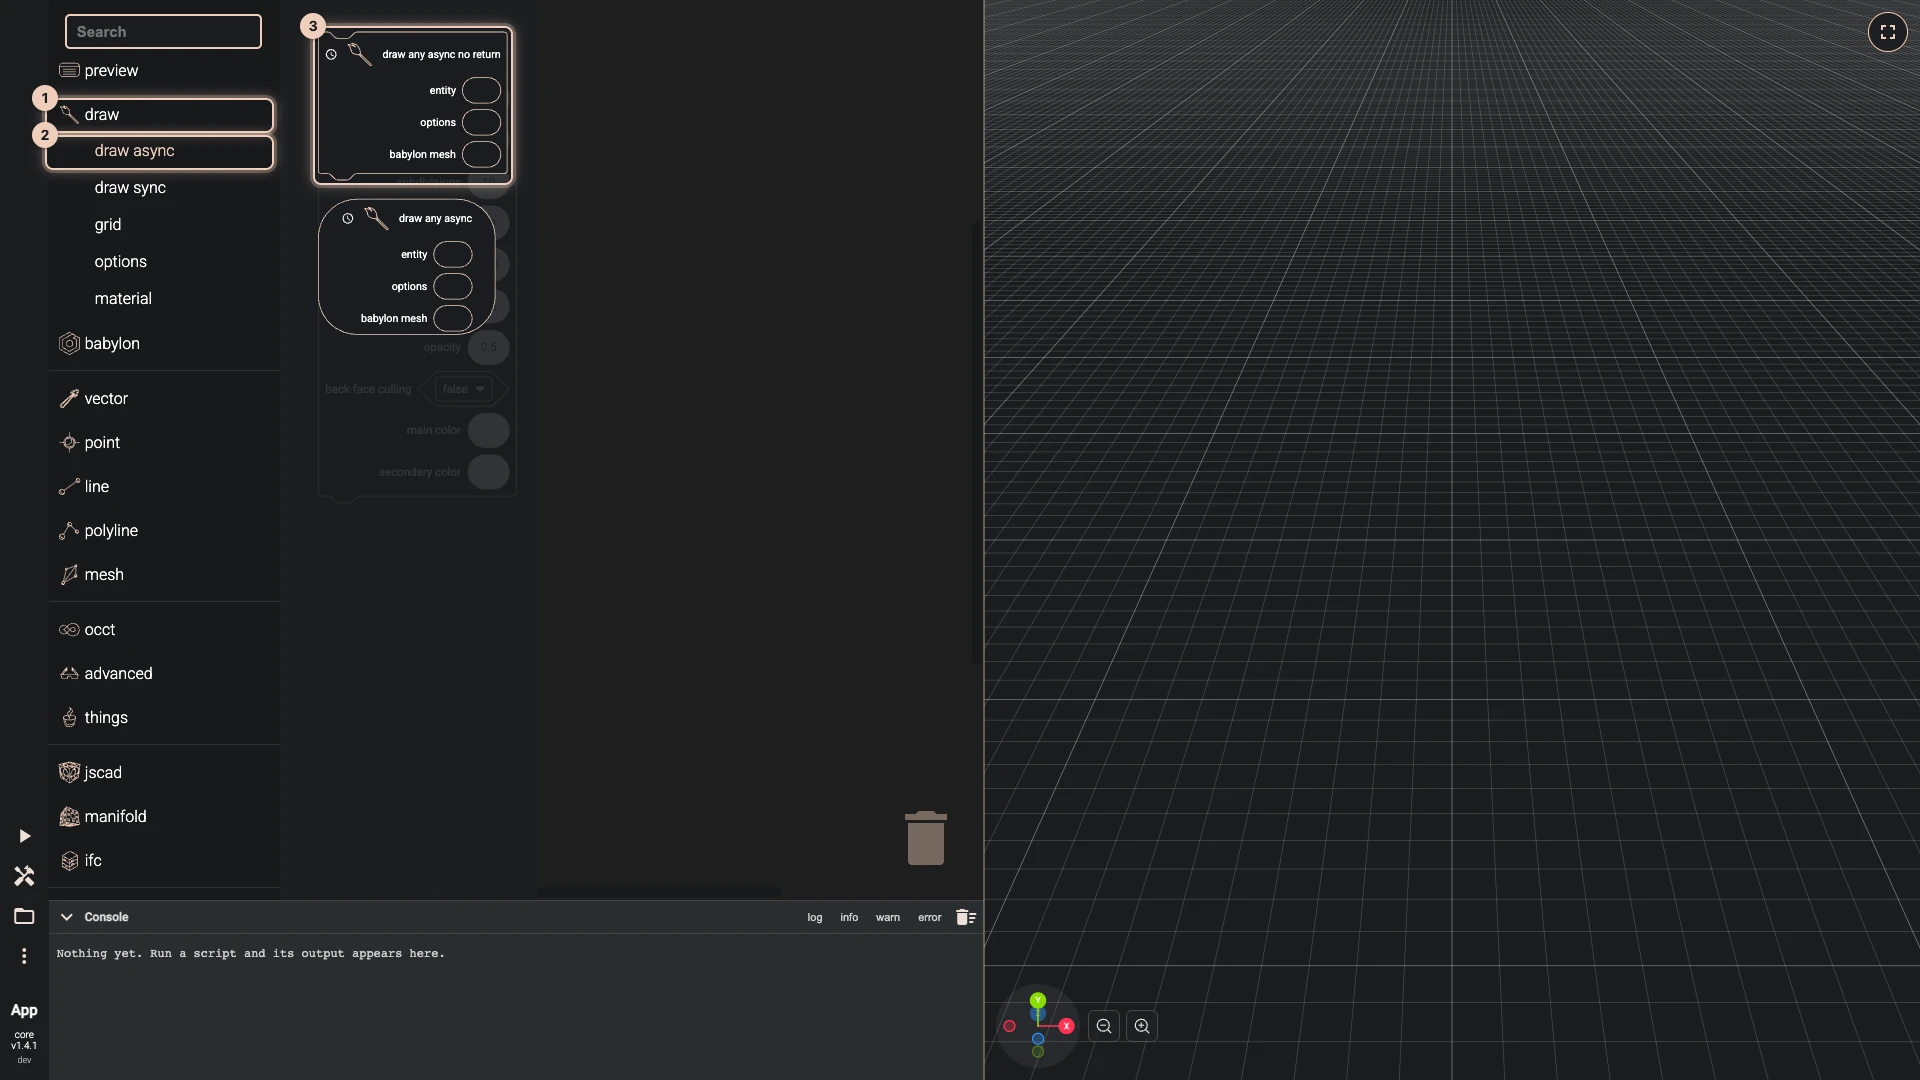Viewport: 1920px width, 1080px height.
Task: Select material subcategory under draw
Action: pos(164,299)
